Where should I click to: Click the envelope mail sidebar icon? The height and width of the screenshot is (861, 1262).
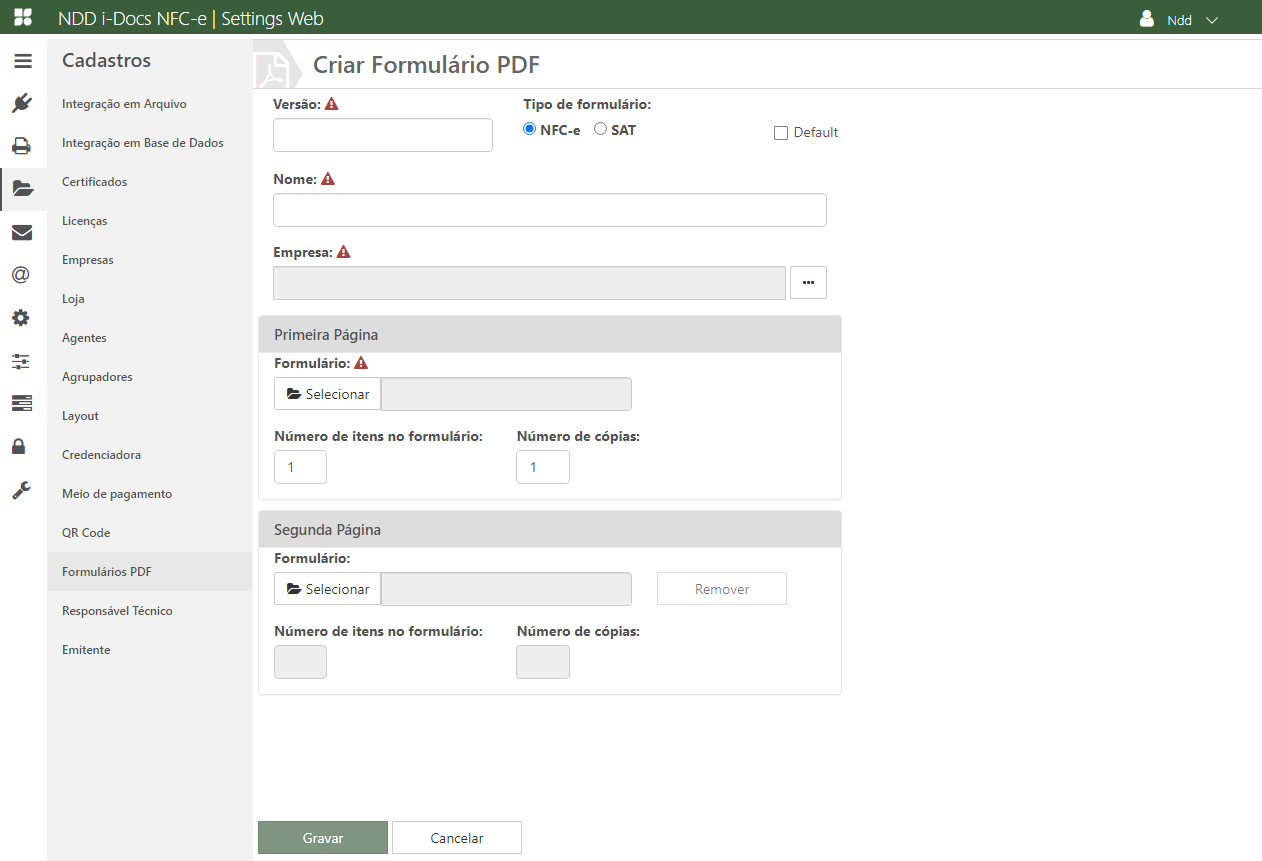22,233
